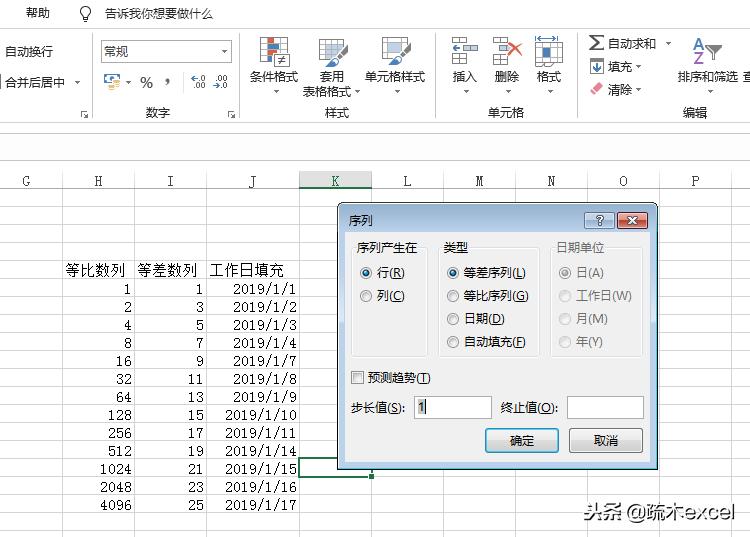Apply comma style number format
This screenshot has width=750, height=537.
point(167,82)
